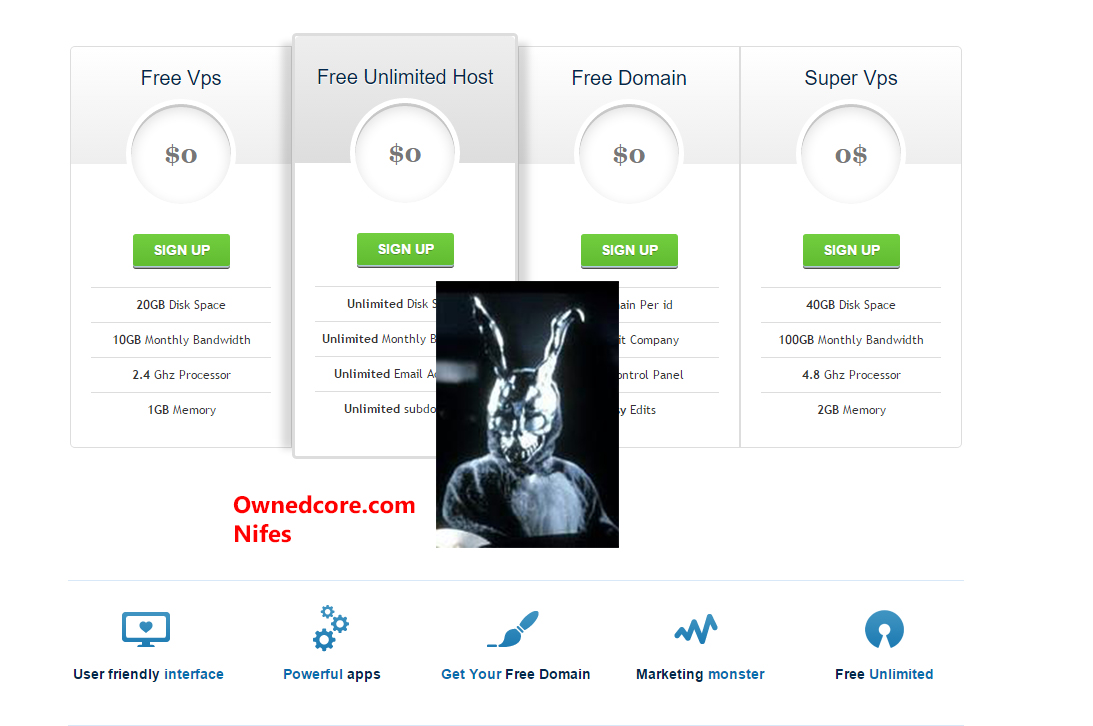
Task: Click the Super Vps 0$ price circle
Action: (851, 154)
